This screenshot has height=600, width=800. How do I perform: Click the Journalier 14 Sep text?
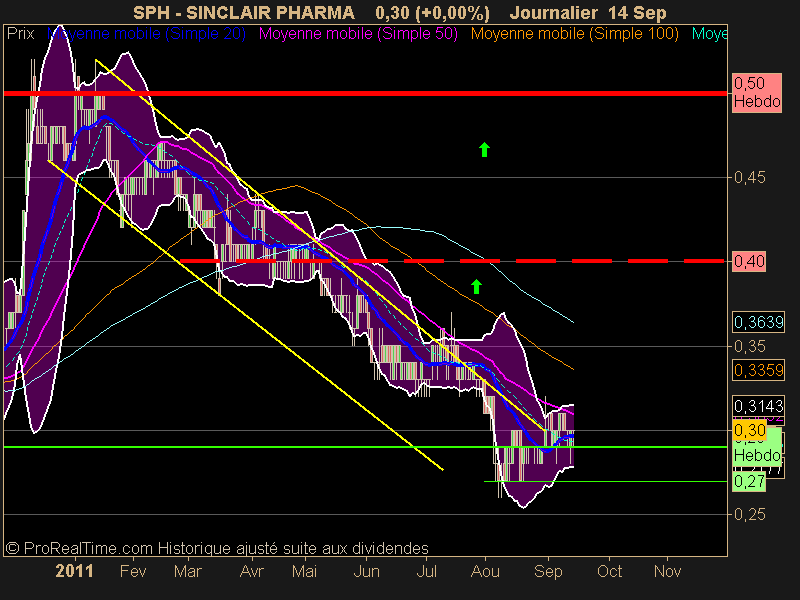point(588,12)
